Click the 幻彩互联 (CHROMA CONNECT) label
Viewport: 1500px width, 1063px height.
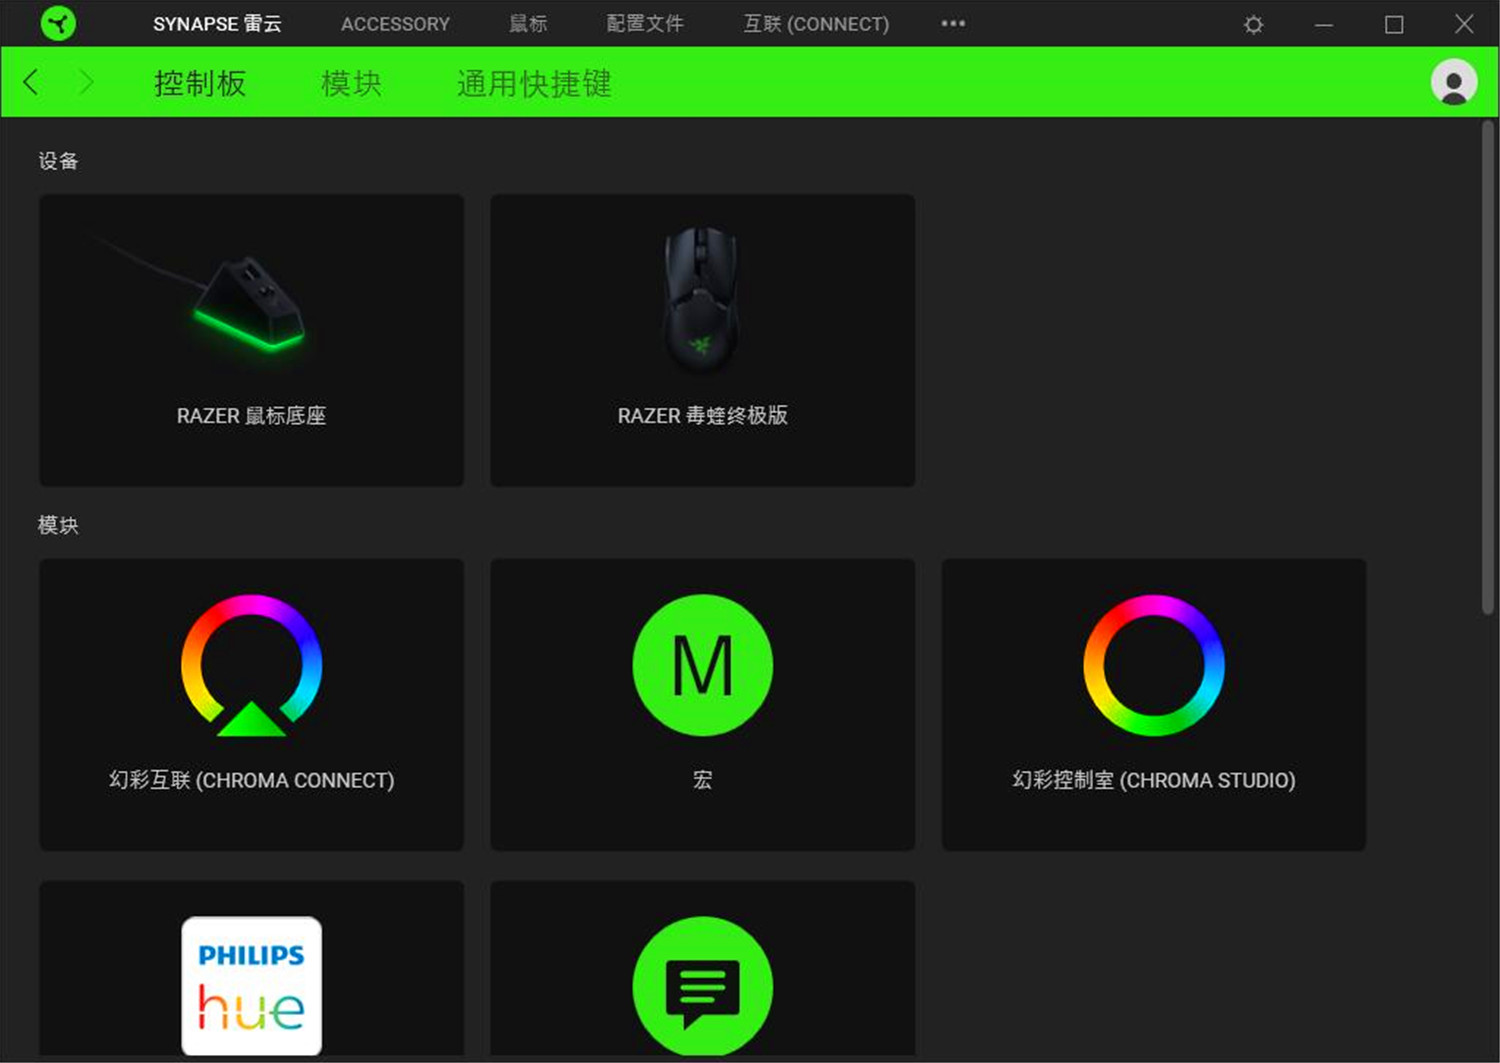point(252,780)
